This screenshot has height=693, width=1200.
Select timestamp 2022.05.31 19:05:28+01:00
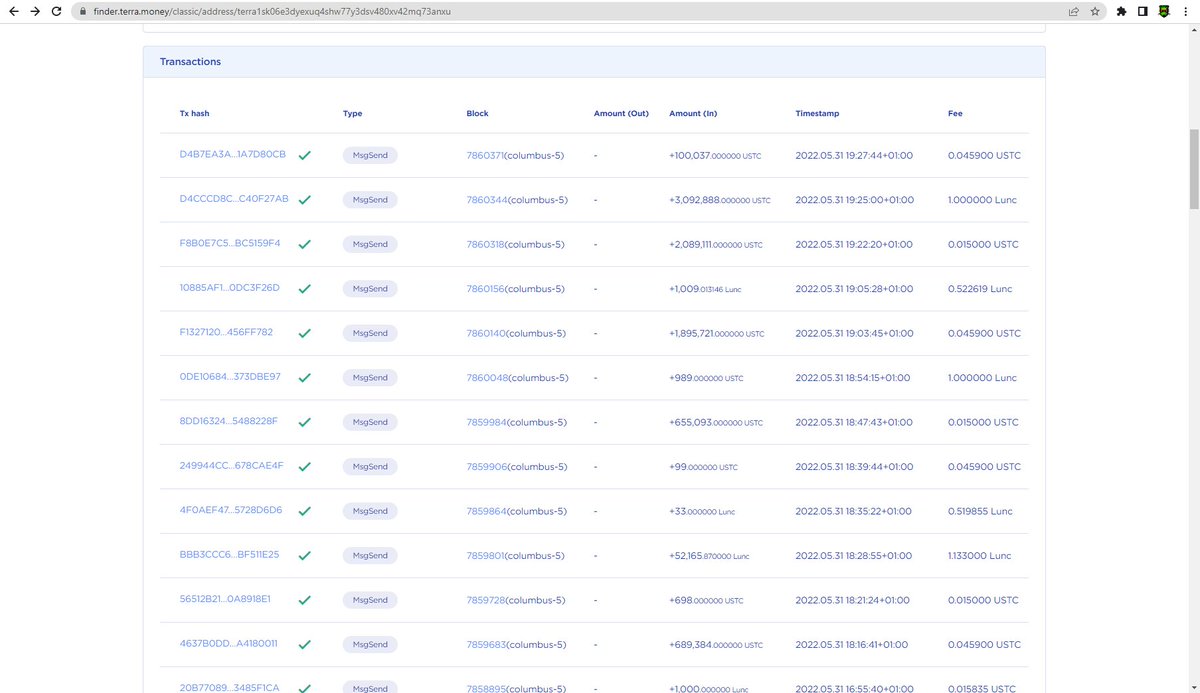tap(854, 288)
